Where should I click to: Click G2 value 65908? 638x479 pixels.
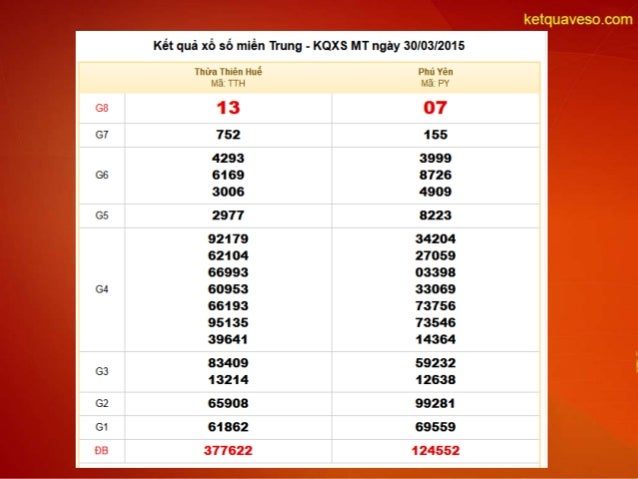point(228,403)
